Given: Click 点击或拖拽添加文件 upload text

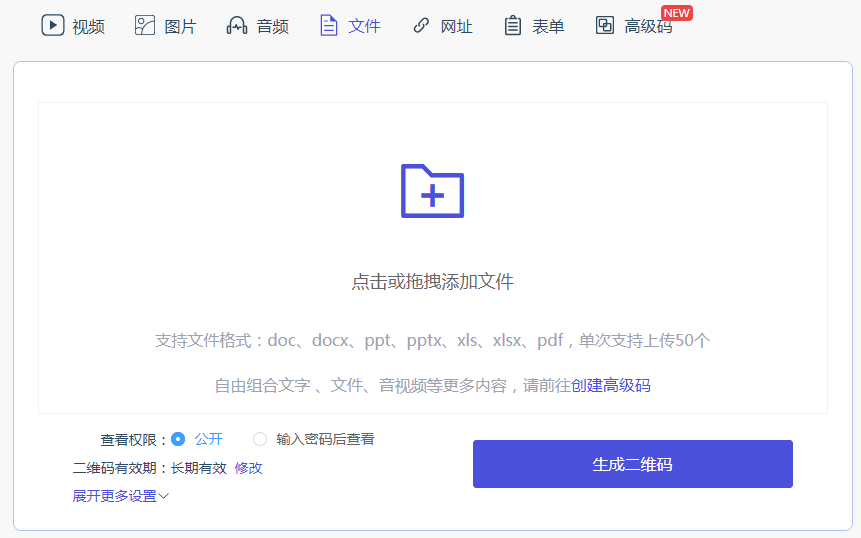Looking at the screenshot, I should tap(432, 282).
